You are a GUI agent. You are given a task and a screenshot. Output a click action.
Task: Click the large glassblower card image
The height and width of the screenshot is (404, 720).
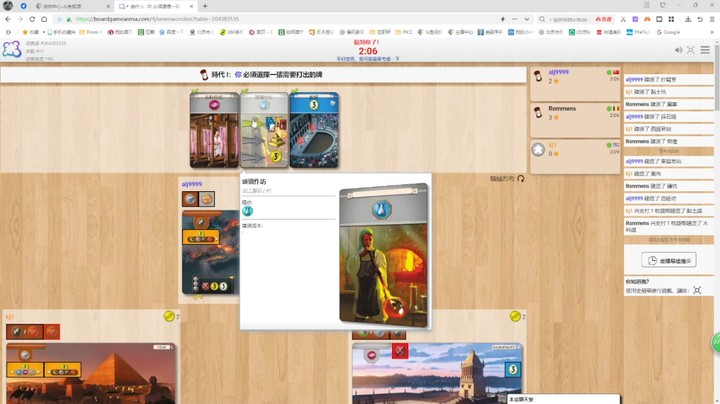[x=384, y=255]
